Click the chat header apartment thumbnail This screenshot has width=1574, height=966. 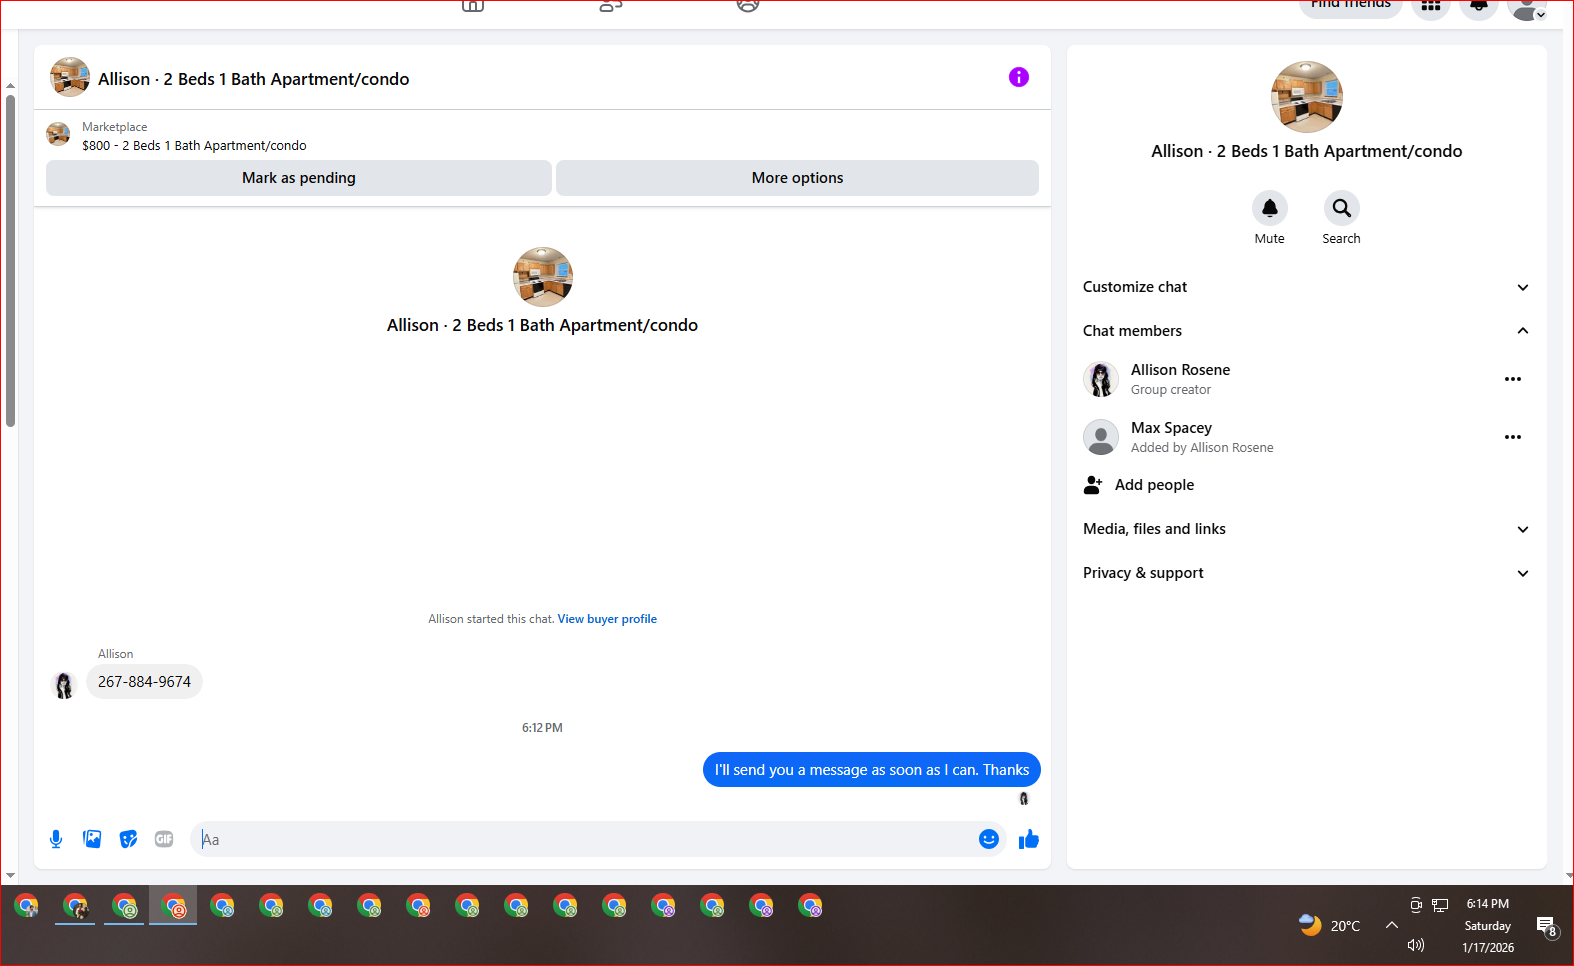coord(70,77)
